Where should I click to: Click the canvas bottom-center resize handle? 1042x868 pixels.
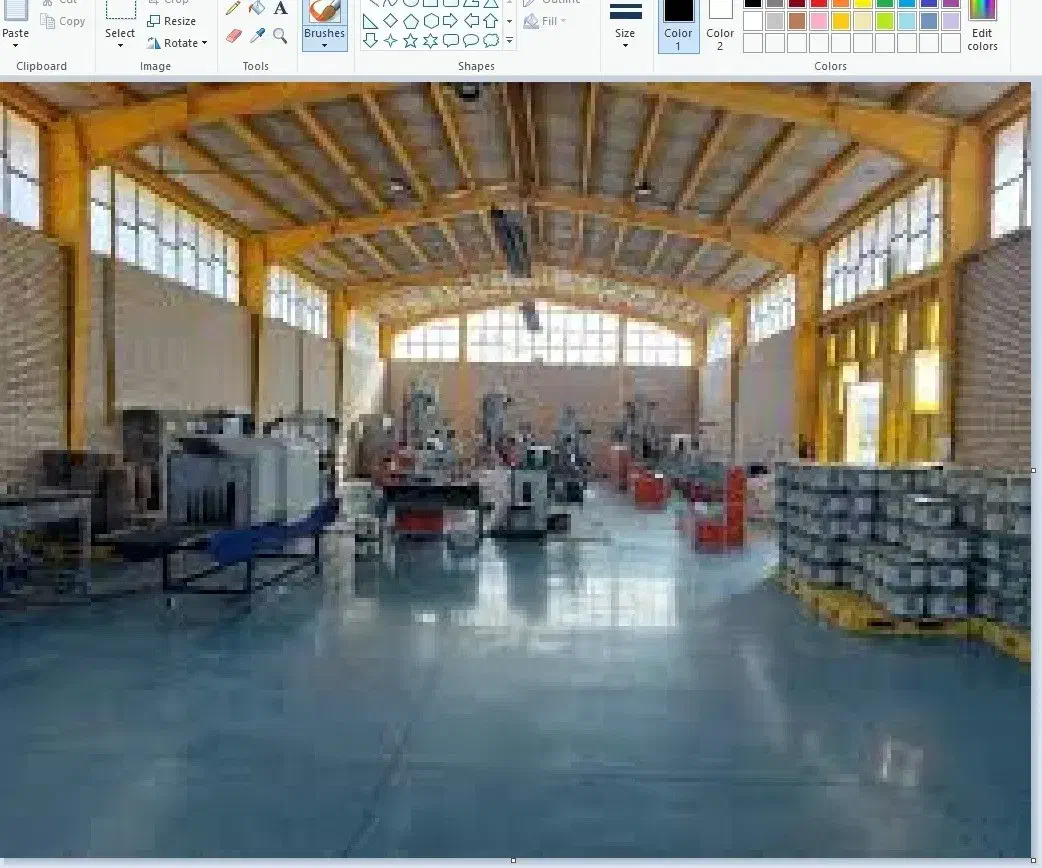[513, 860]
